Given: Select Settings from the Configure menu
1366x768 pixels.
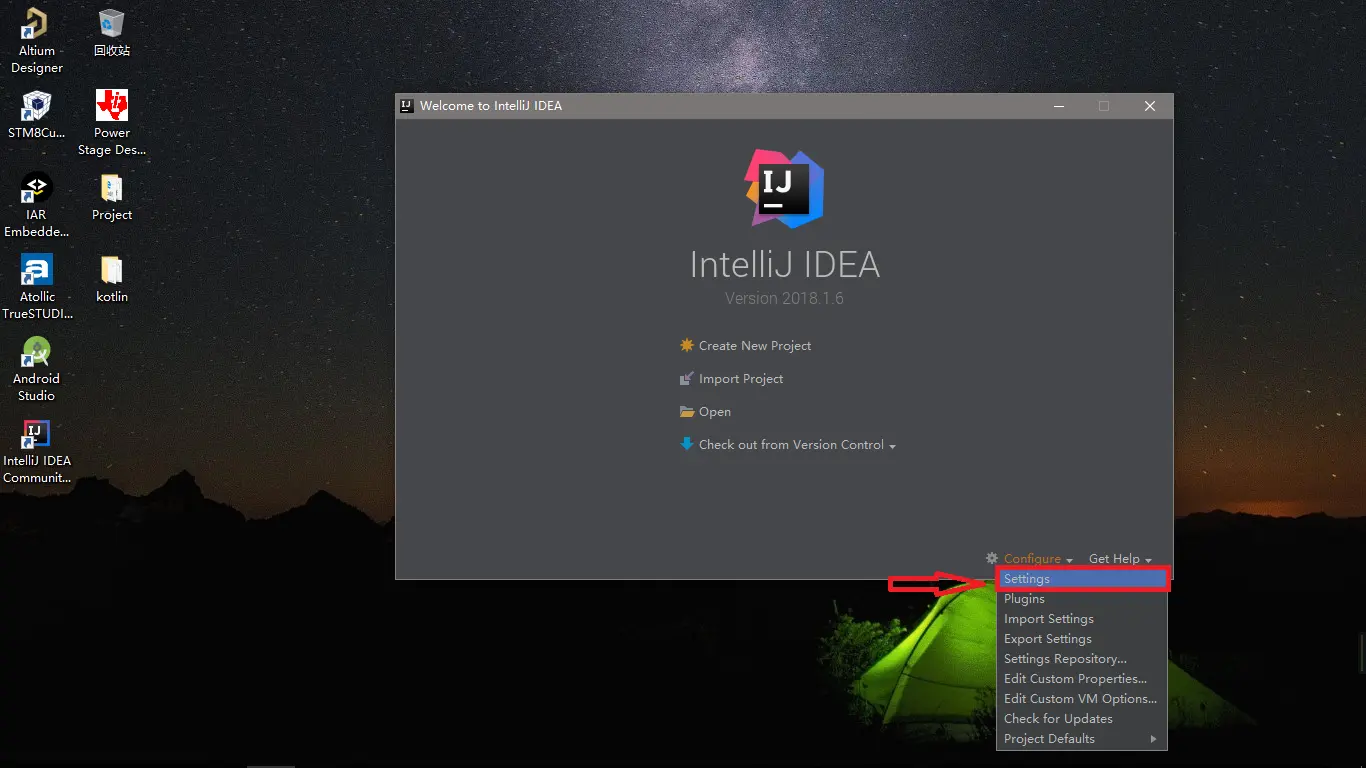Looking at the screenshot, I should [x=1082, y=579].
